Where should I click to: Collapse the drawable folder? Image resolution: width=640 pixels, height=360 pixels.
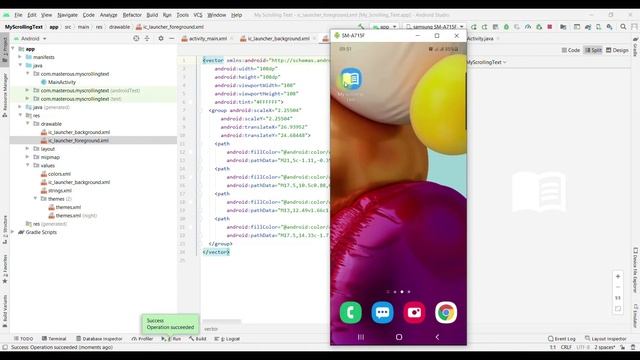point(28,123)
